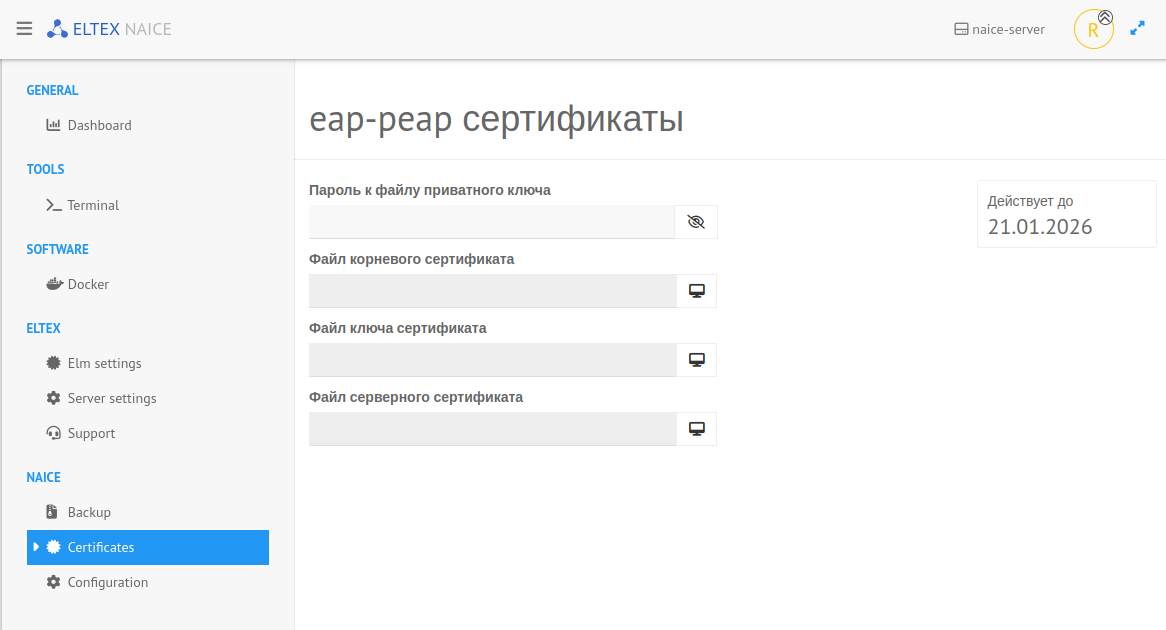The width and height of the screenshot is (1166, 630).
Task: Toggle fullscreen with expand arrows icon
Action: pos(1137,29)
